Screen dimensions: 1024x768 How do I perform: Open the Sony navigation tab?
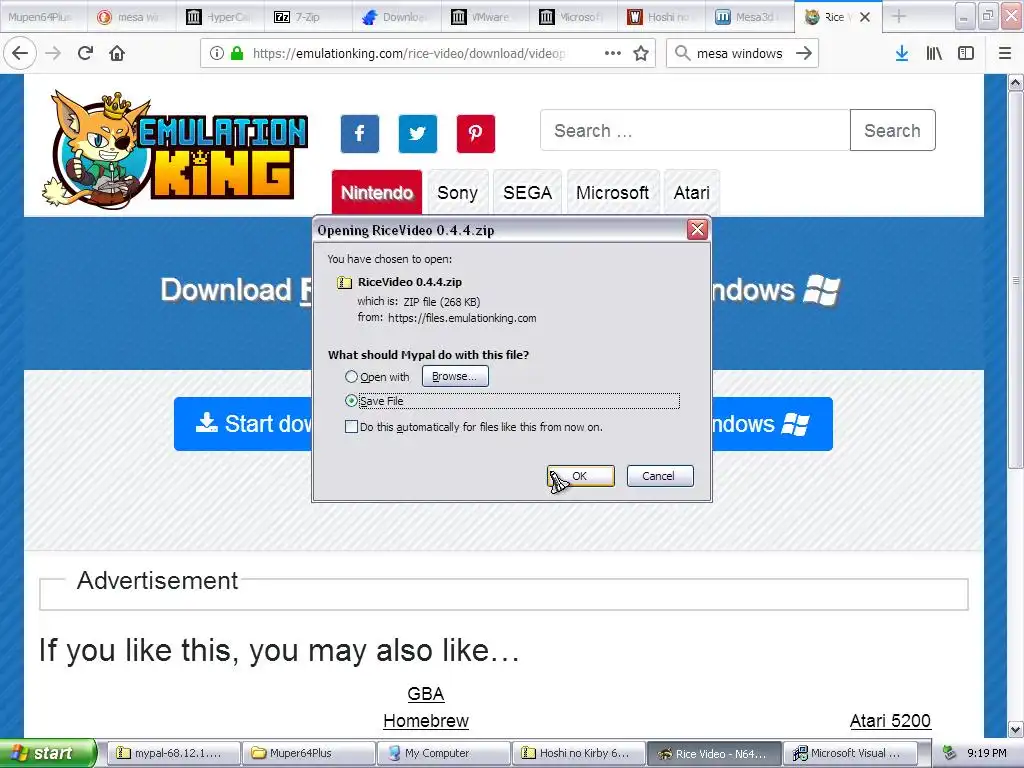point(458,193)
